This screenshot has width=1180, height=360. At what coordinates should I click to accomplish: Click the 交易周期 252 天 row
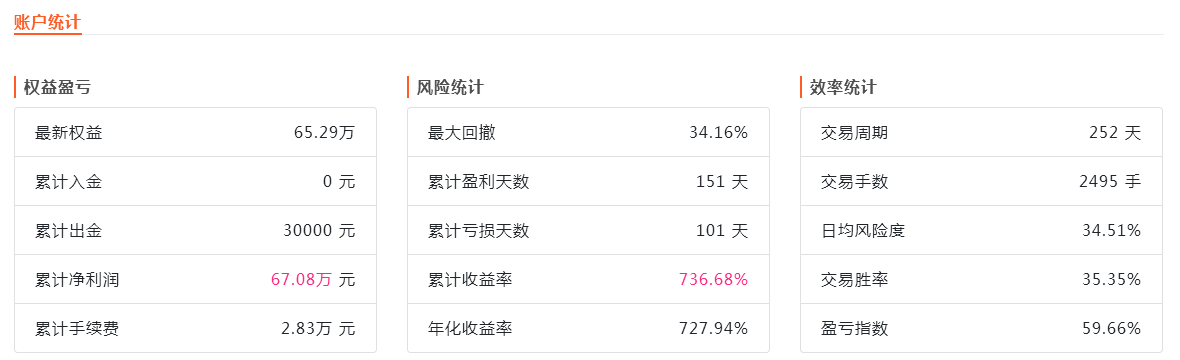981,133
